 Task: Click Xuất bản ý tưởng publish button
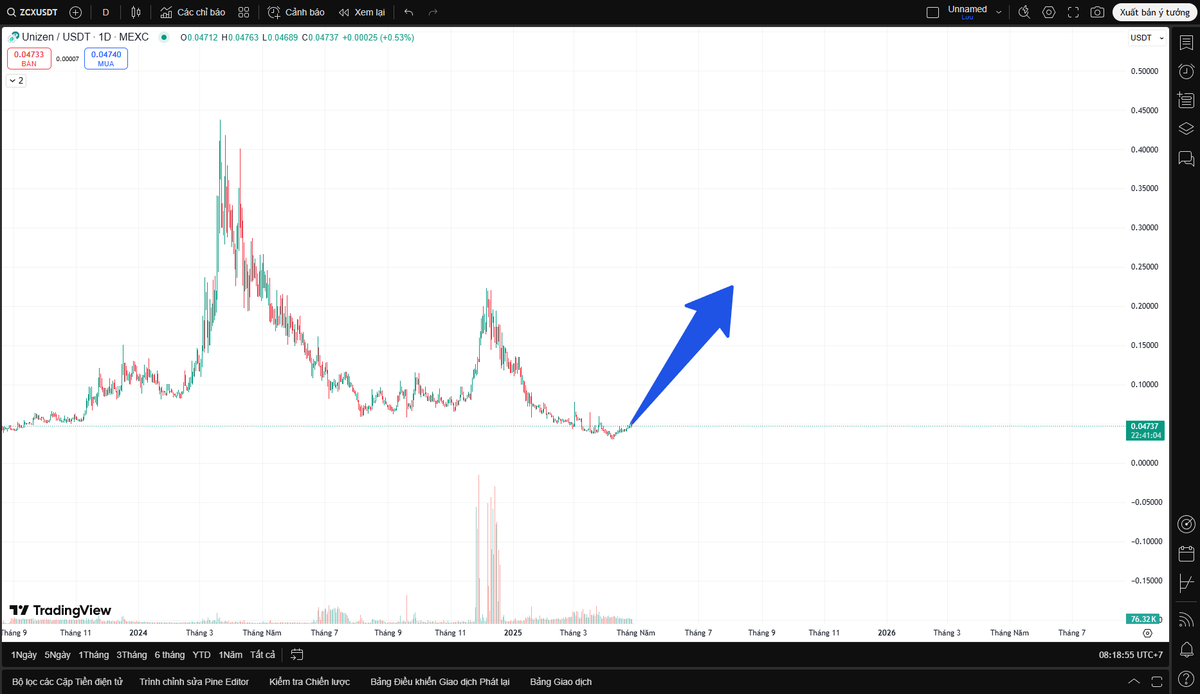(x=1155, y=12)
